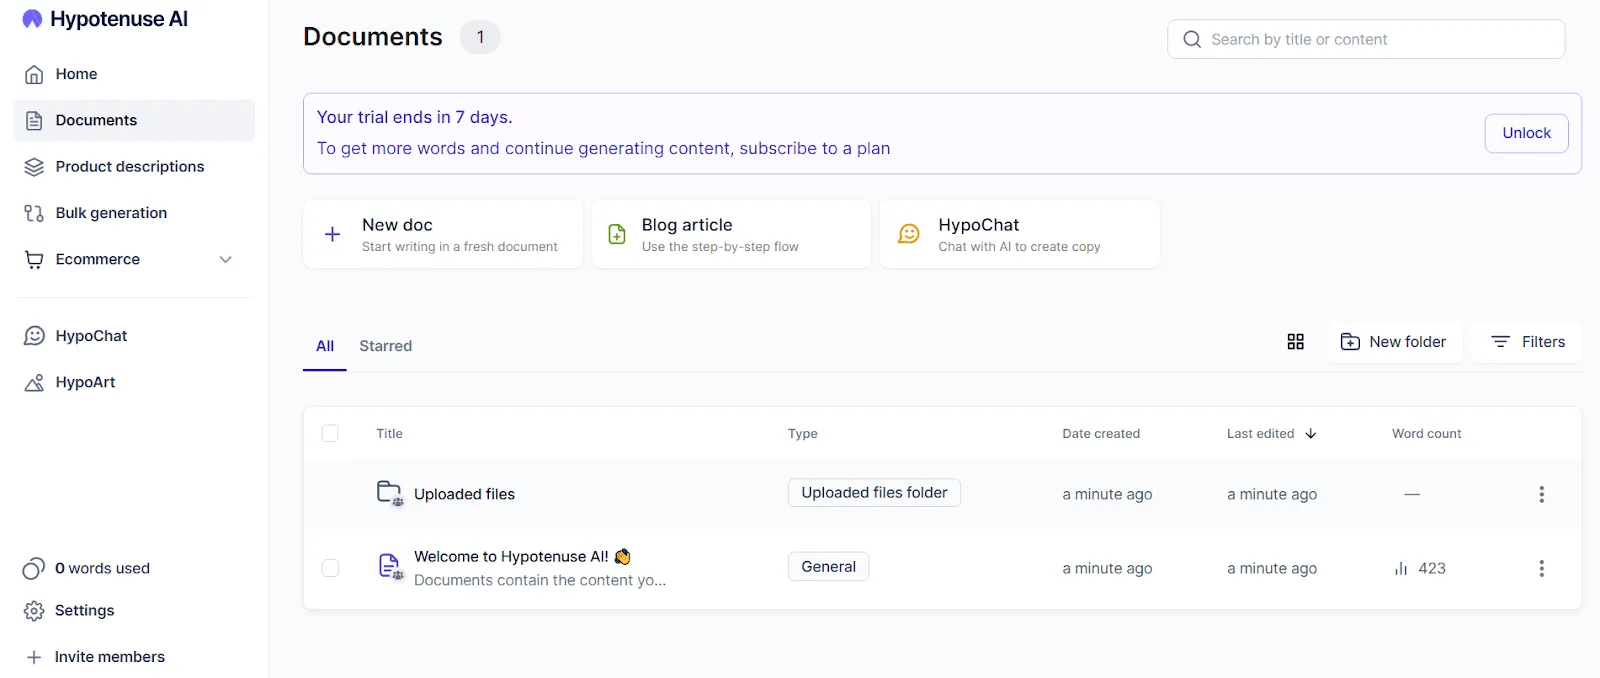Click the Home house icon in sidebar
Viewport: 1600px width, 678px height.
(x=34, y=74)
